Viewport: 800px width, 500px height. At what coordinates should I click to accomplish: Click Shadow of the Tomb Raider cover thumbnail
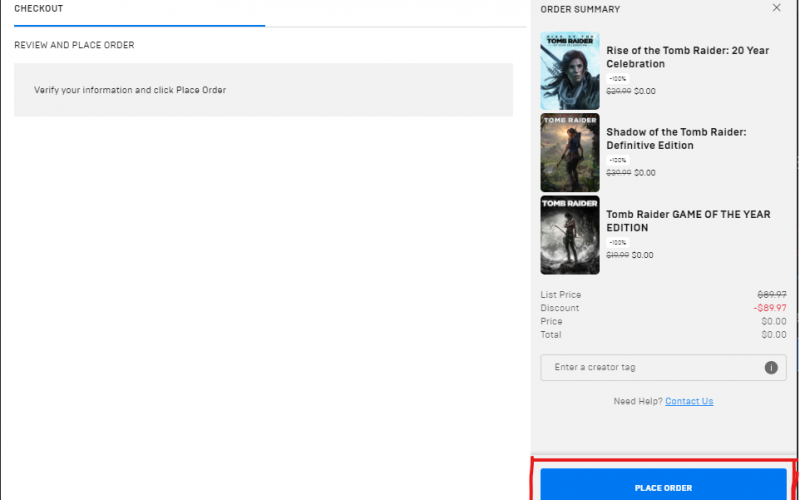tap(570, 153)
